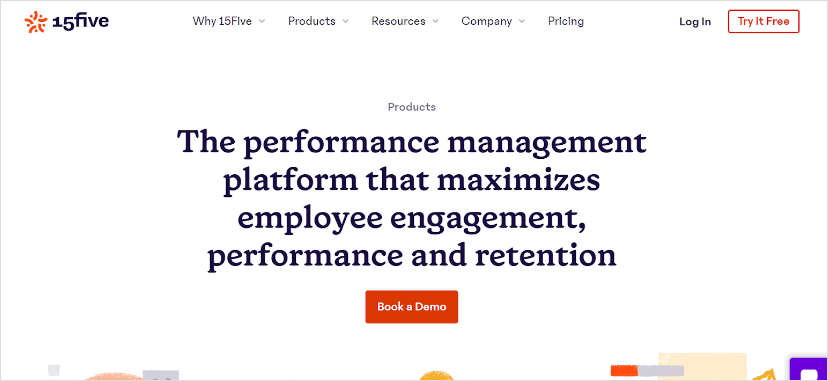The height and width of the screenshot is (381, 828).
Task: Open the purple chat widget
Action: click(x=808, y=369)
